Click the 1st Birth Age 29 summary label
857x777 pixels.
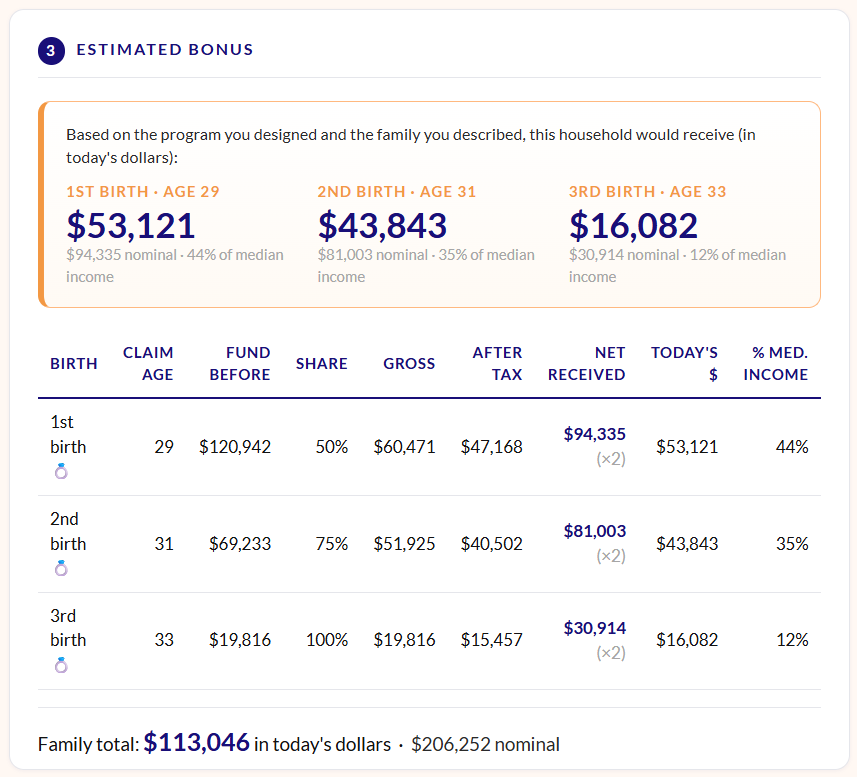(143, 192)
